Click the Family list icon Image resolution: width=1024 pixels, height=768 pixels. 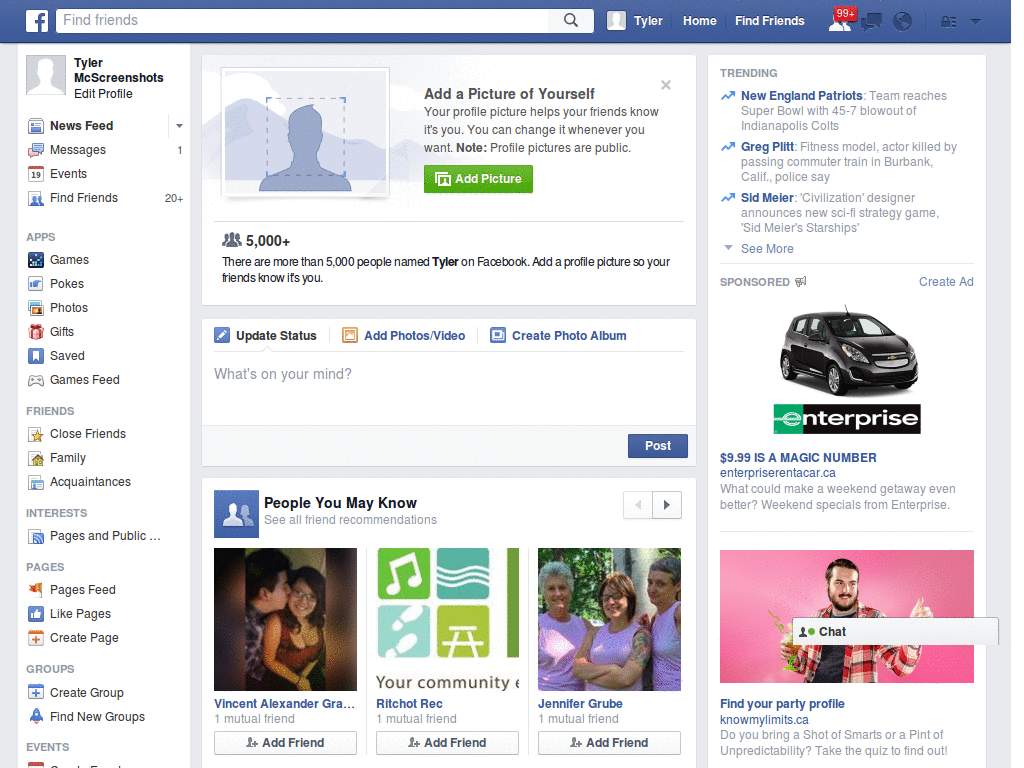36,458
